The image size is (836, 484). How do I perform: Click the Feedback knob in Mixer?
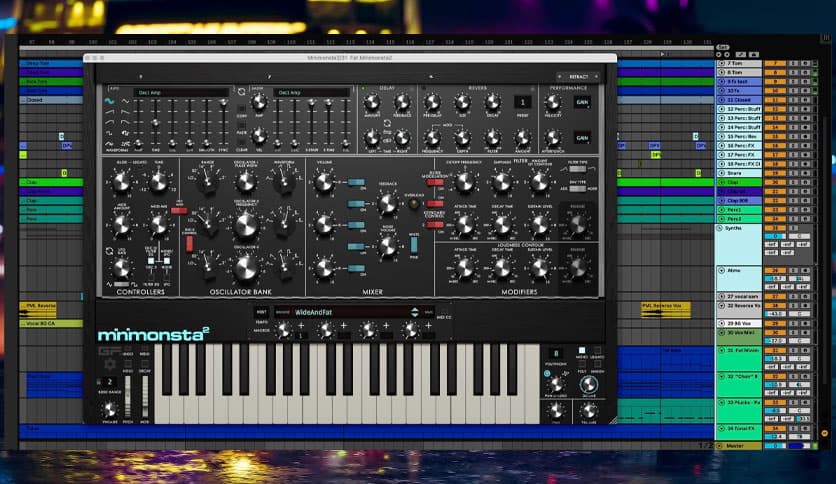(x=388, y=203)
